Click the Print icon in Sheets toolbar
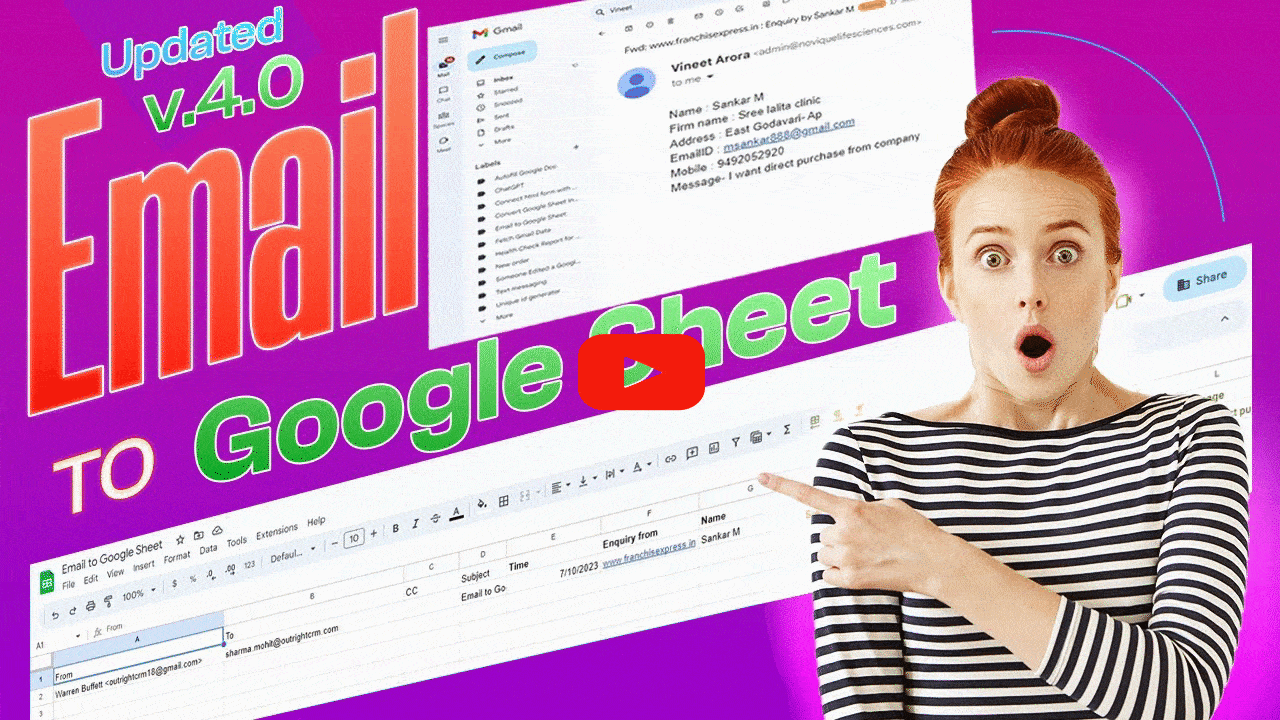 click(x=90, y=606)
